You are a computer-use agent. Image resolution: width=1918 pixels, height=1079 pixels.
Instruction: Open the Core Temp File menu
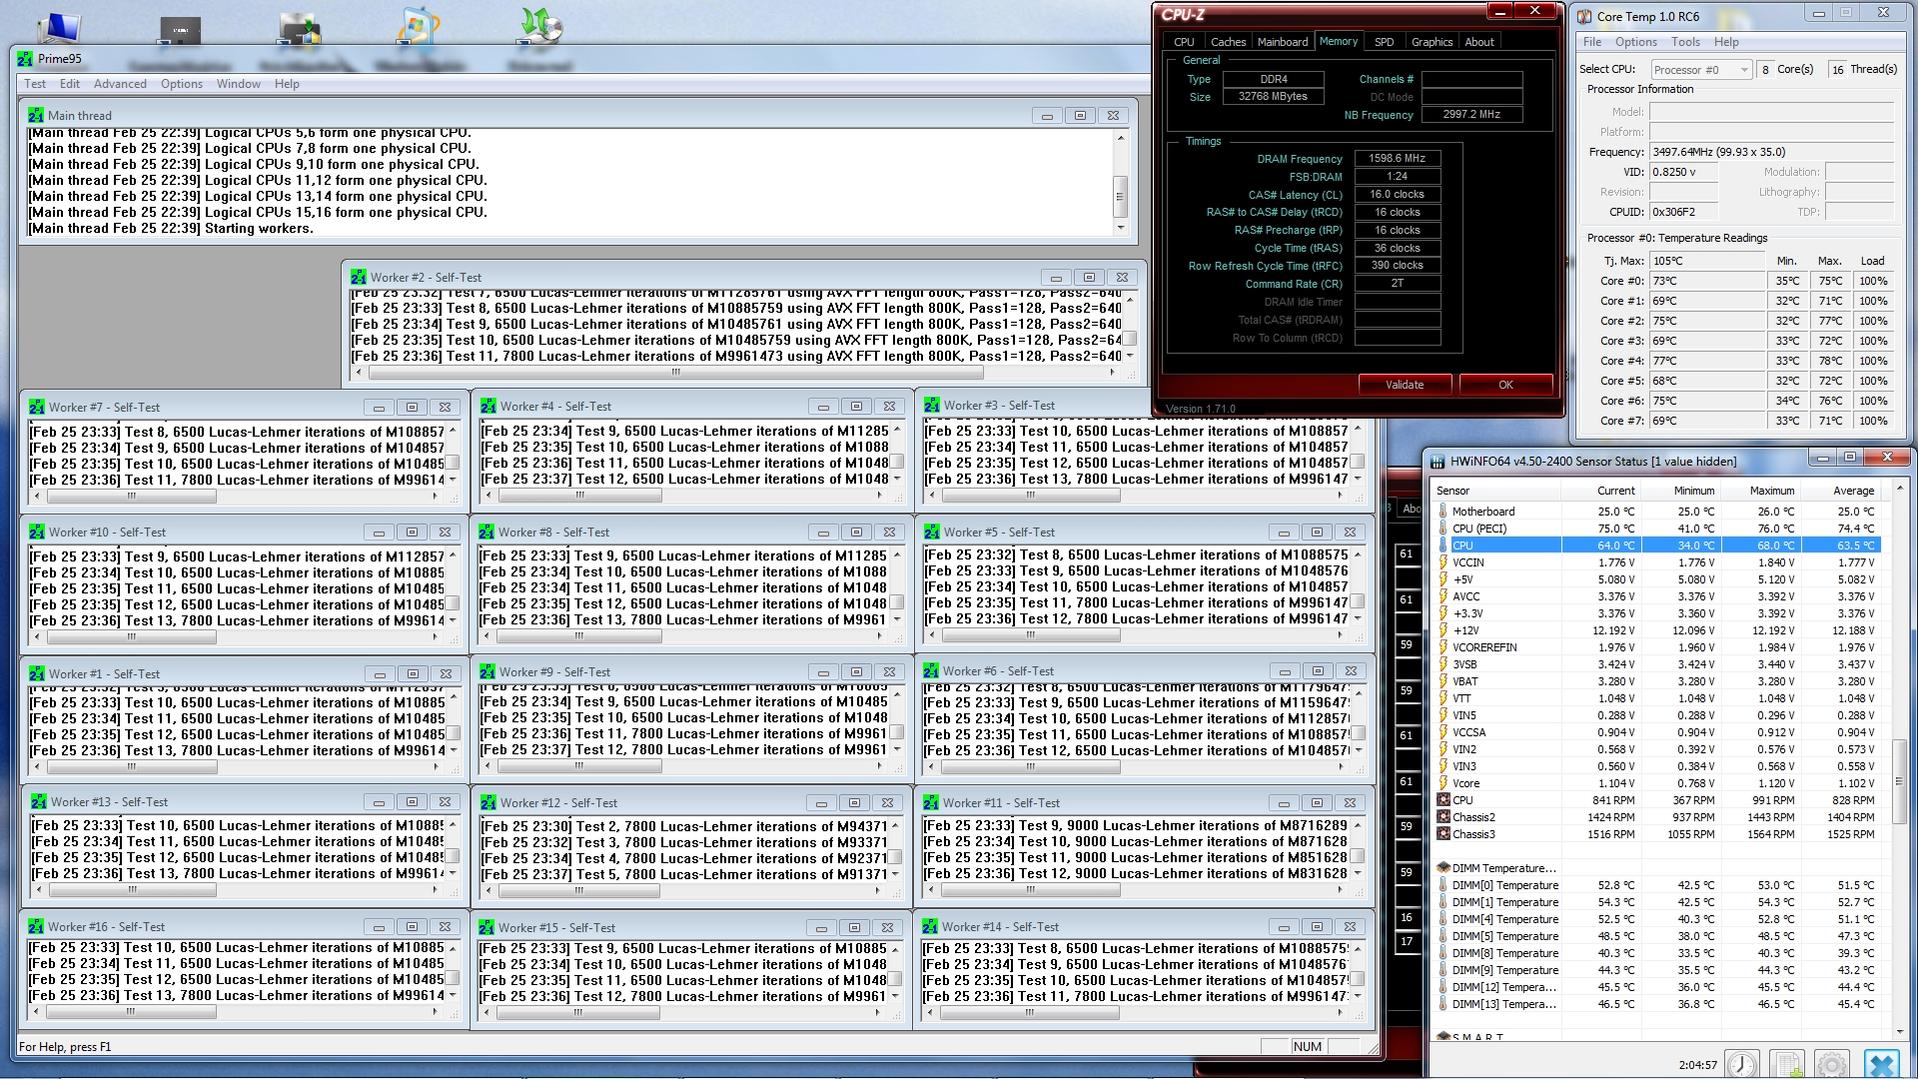(1592, 42)
